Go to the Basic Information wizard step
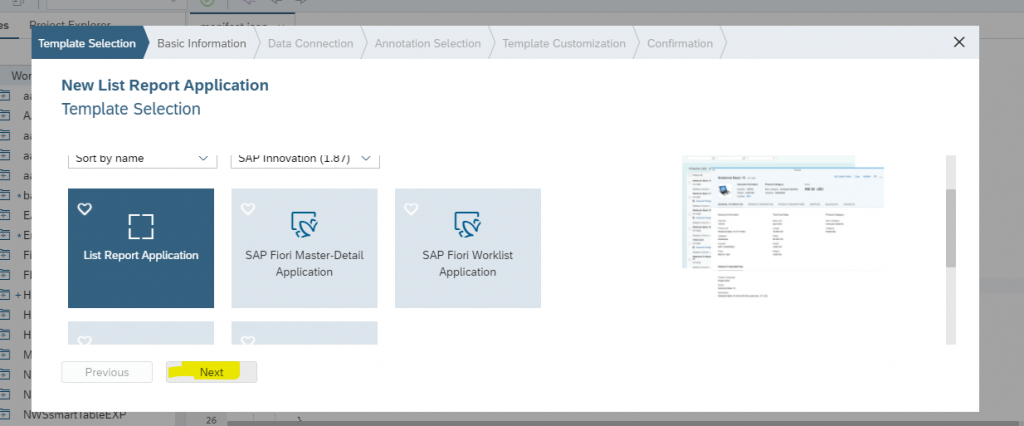The height and width of the screenshot is (426, 1024). [x=202, y=44]
